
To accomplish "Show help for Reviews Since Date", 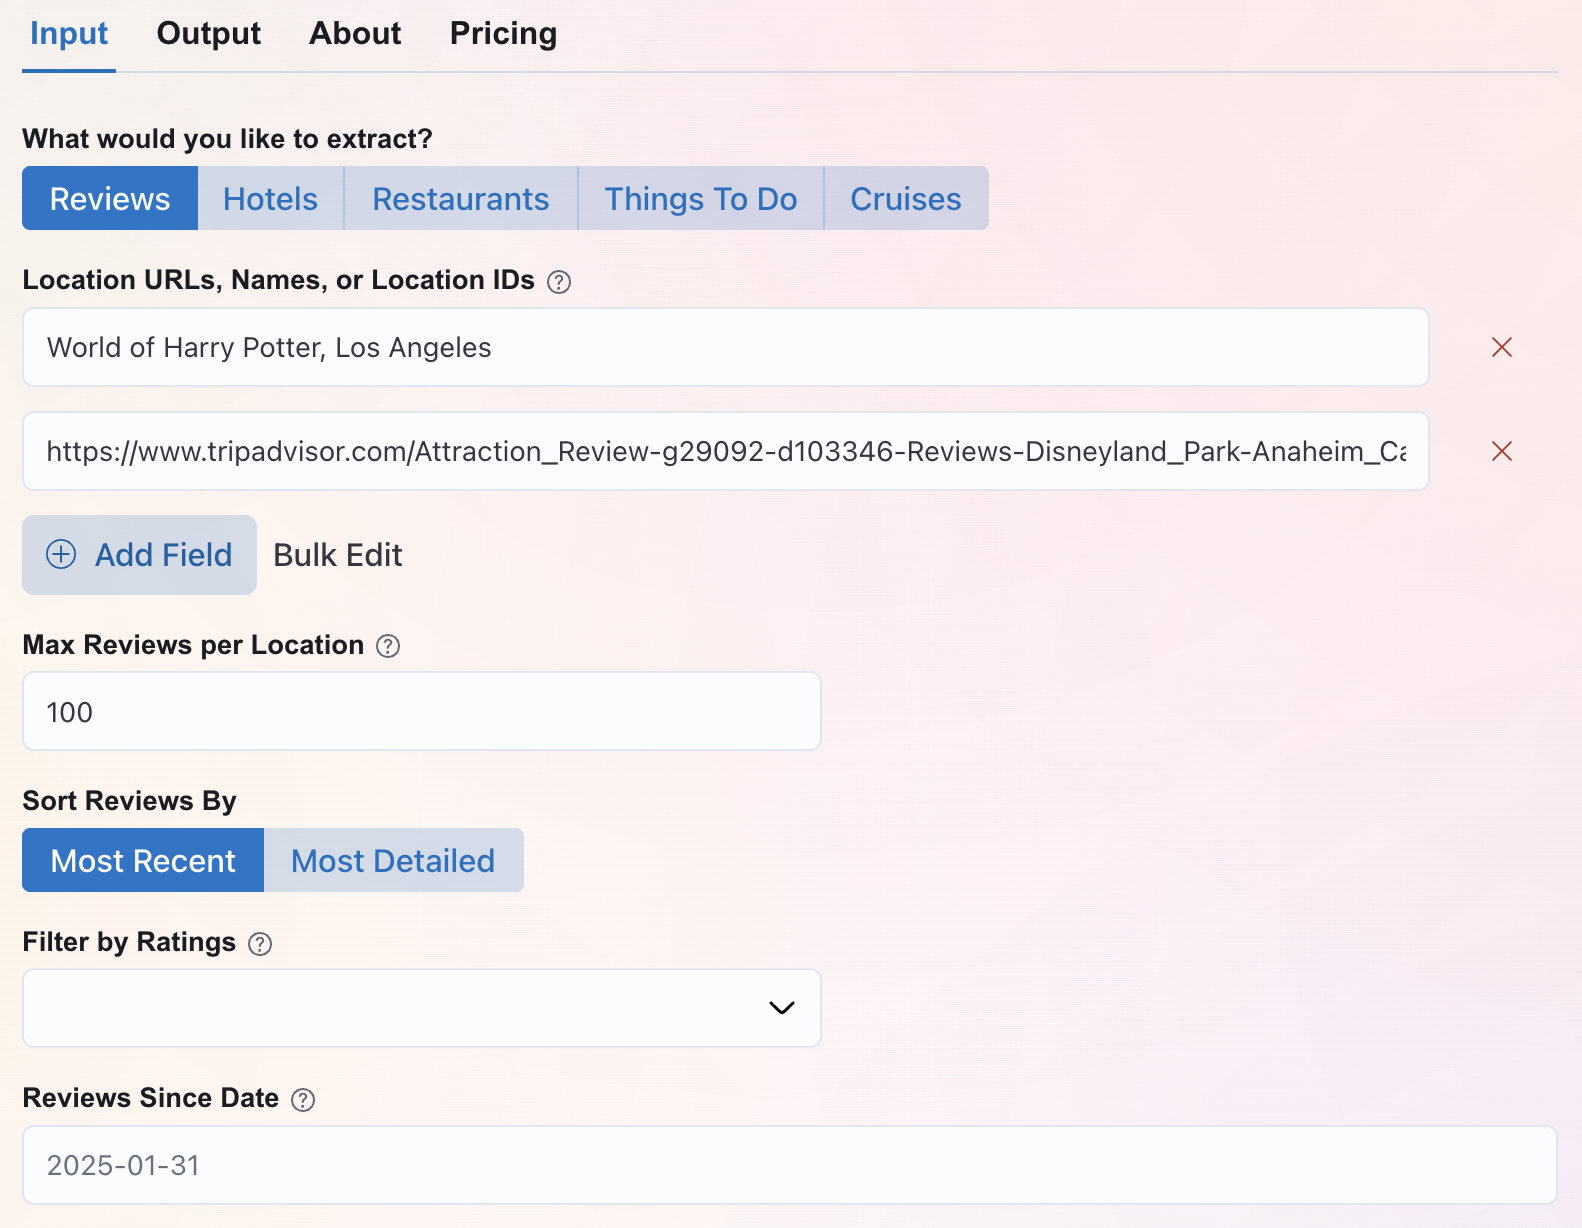I will point(303,1100).
